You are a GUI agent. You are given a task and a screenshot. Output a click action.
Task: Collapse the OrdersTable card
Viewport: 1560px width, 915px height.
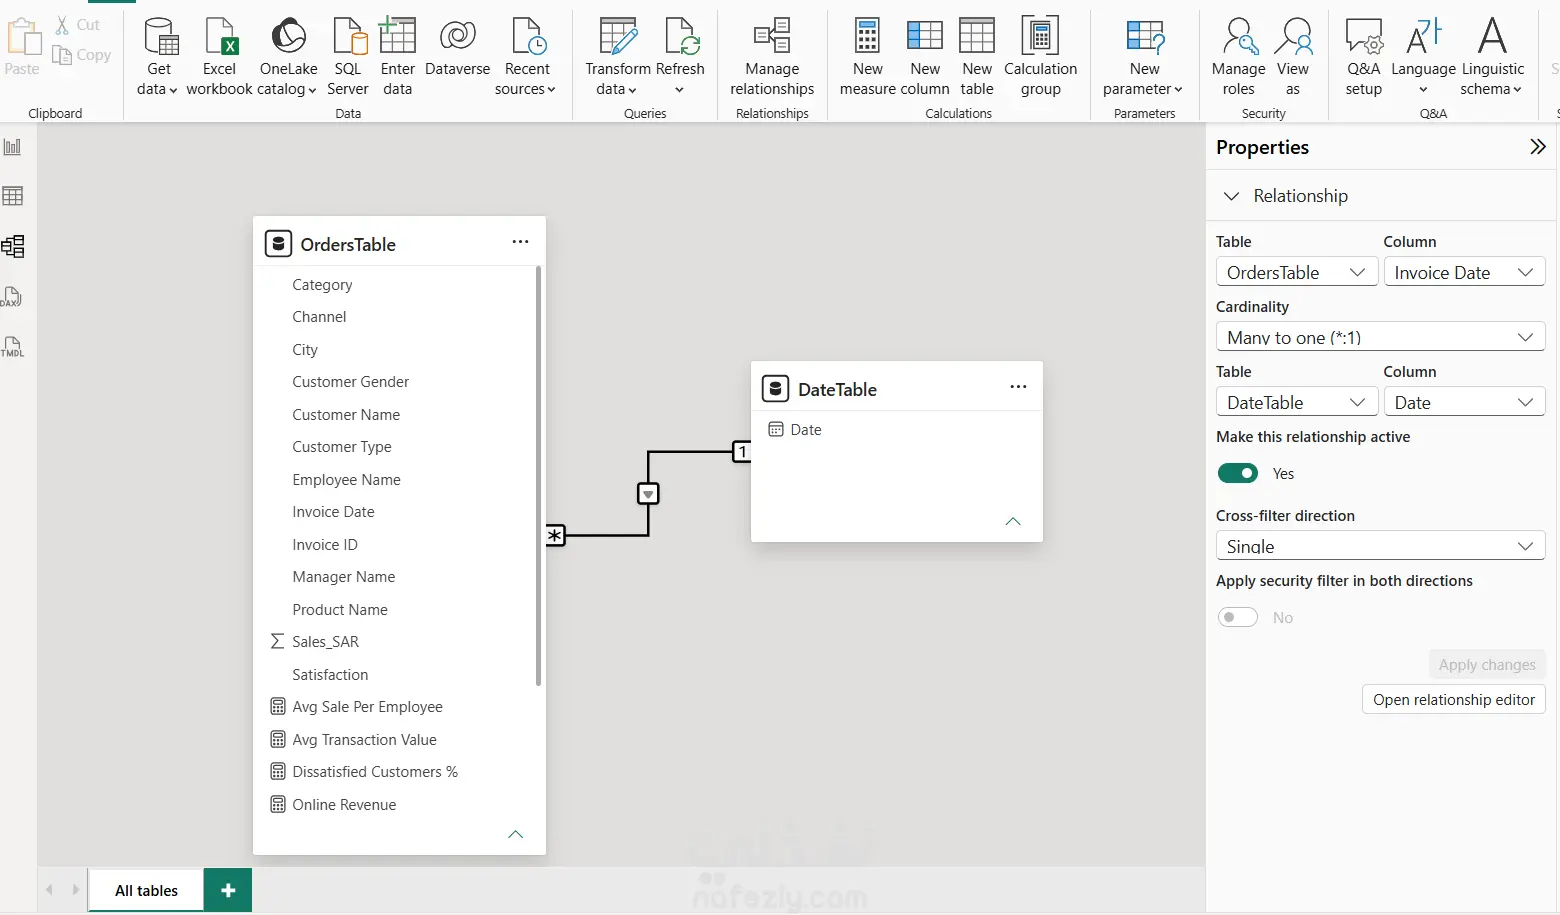[515, 834]
